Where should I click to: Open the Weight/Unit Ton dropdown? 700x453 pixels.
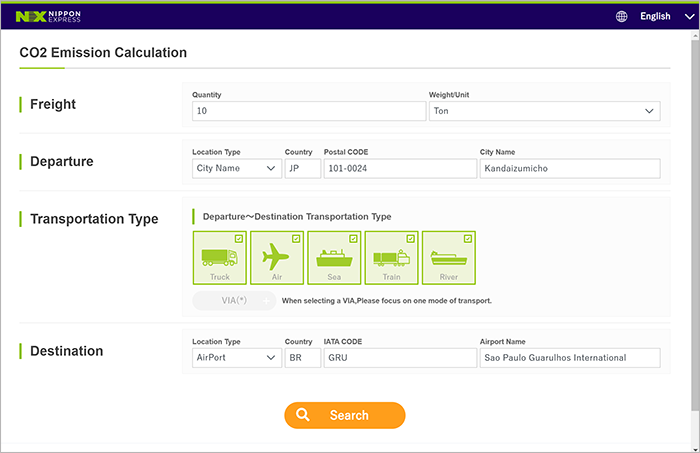coord(544,111)
